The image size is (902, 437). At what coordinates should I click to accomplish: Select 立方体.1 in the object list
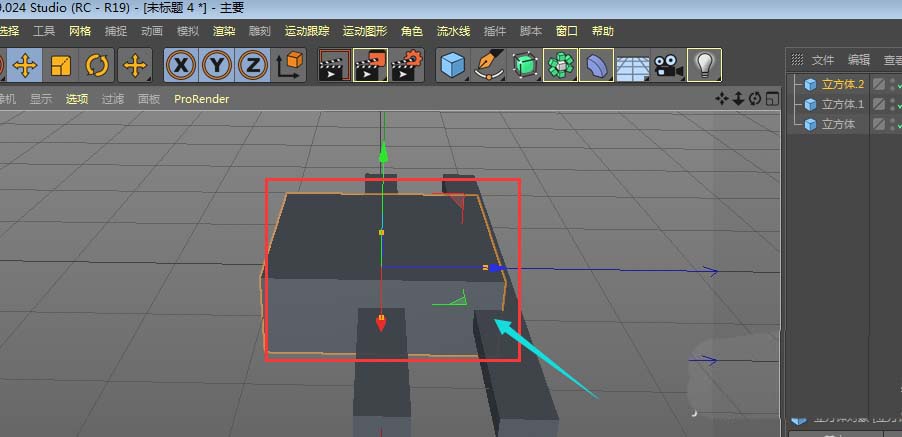click(x=840, y=104)
